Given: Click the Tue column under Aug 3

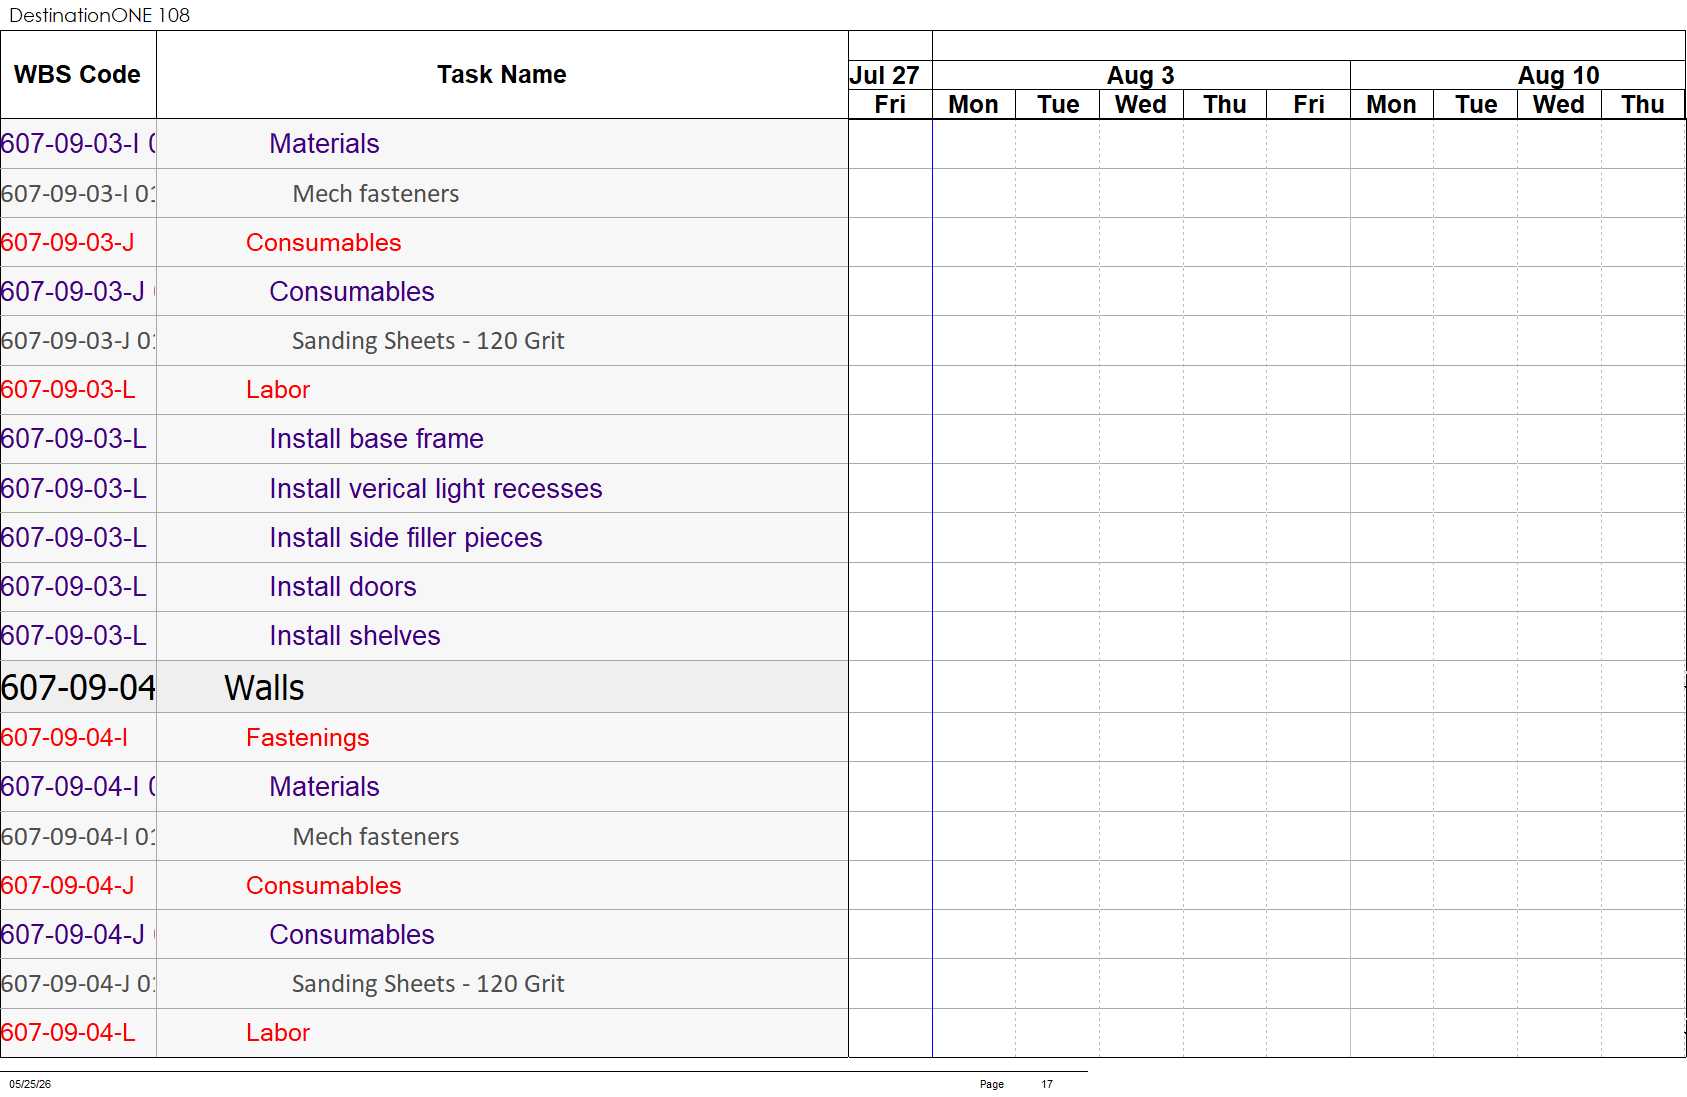Looking at the screenshot, I should (1058, 104).
